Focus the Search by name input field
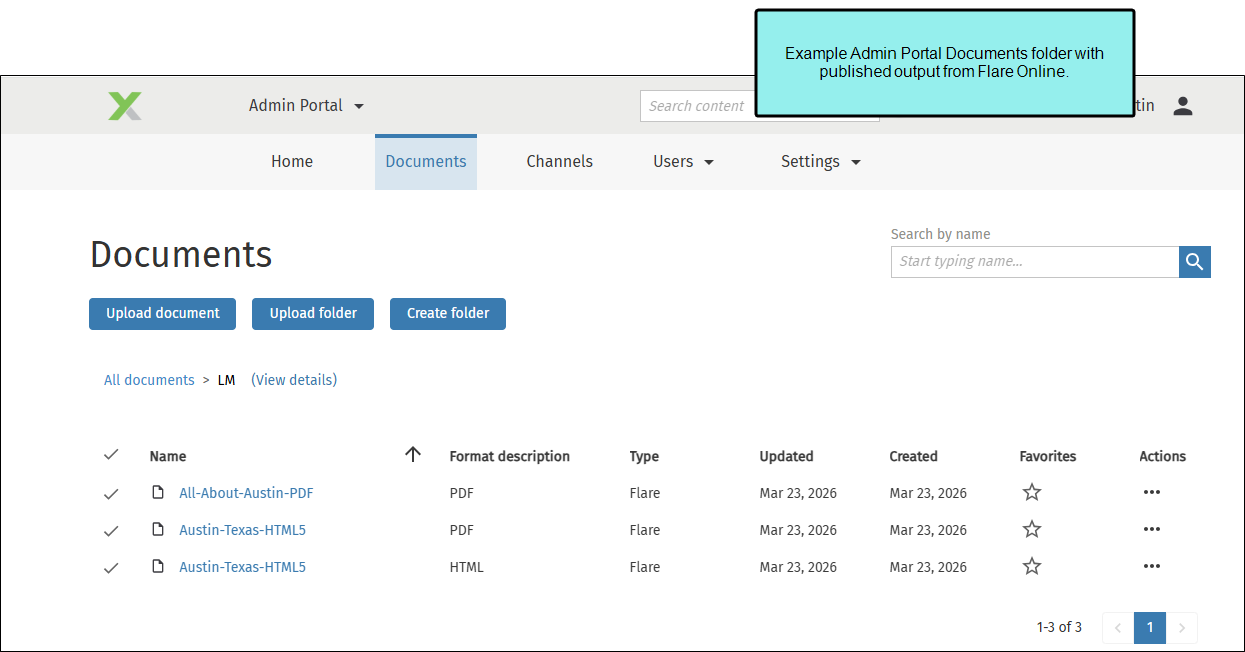 point(1034,262)
